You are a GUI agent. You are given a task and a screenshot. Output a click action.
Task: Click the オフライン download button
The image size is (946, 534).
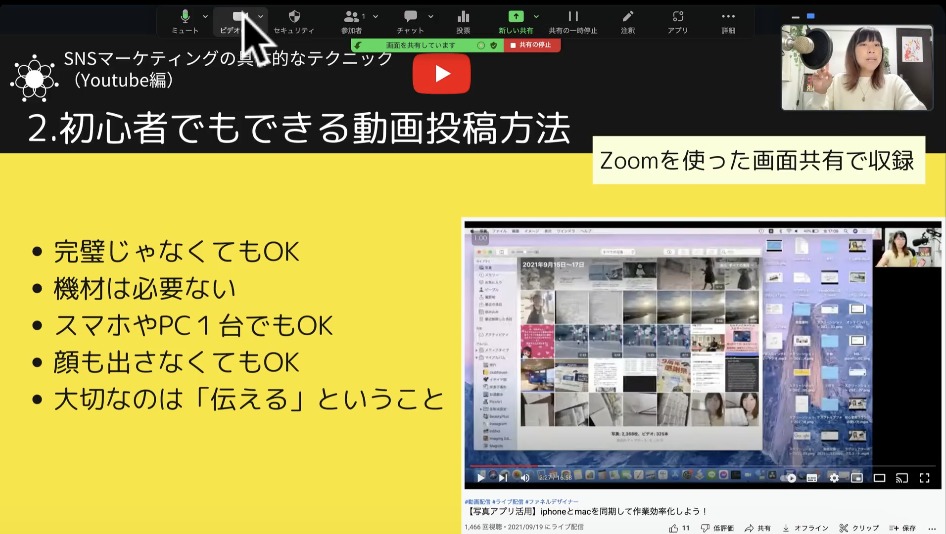point(805,528)
